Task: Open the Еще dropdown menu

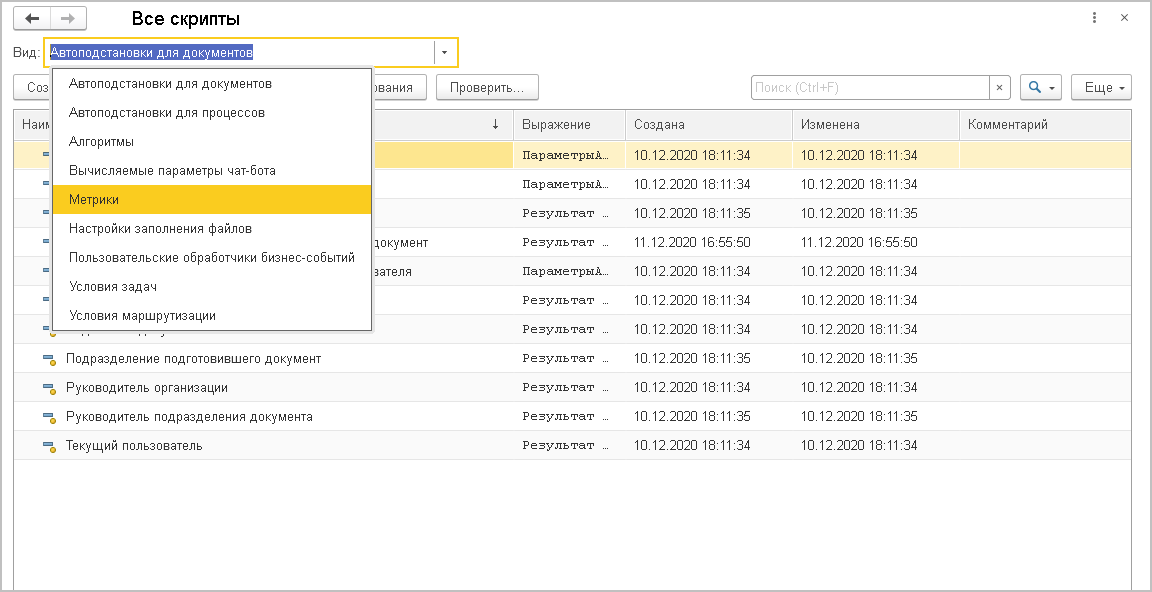Action: (x=1100, y=88)
